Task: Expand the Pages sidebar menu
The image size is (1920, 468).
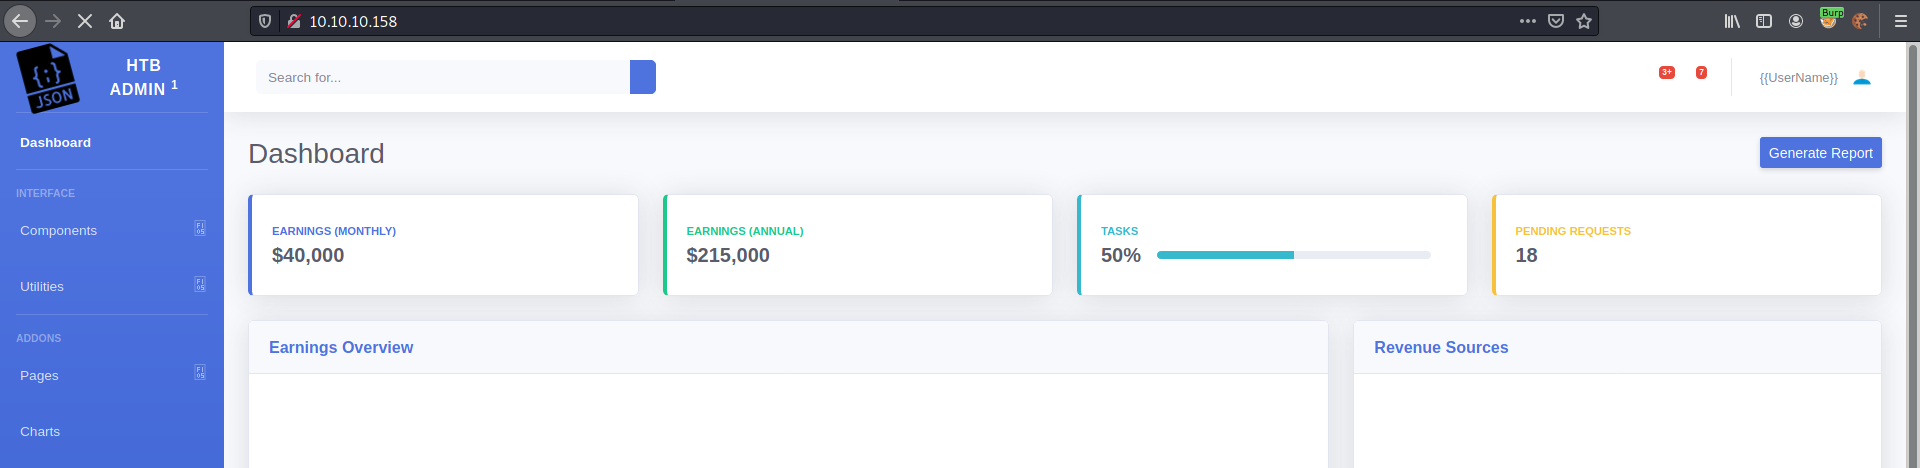Action: tap(112, 375)
